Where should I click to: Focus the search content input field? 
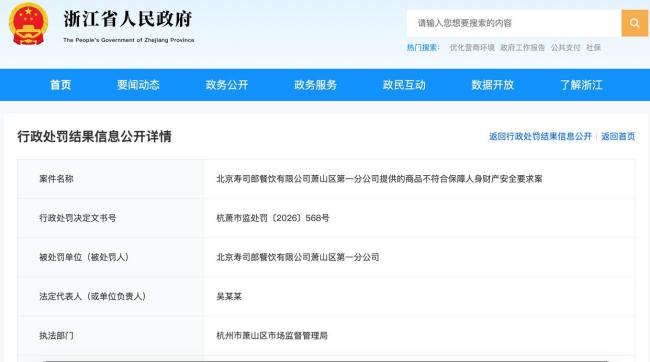514,23
